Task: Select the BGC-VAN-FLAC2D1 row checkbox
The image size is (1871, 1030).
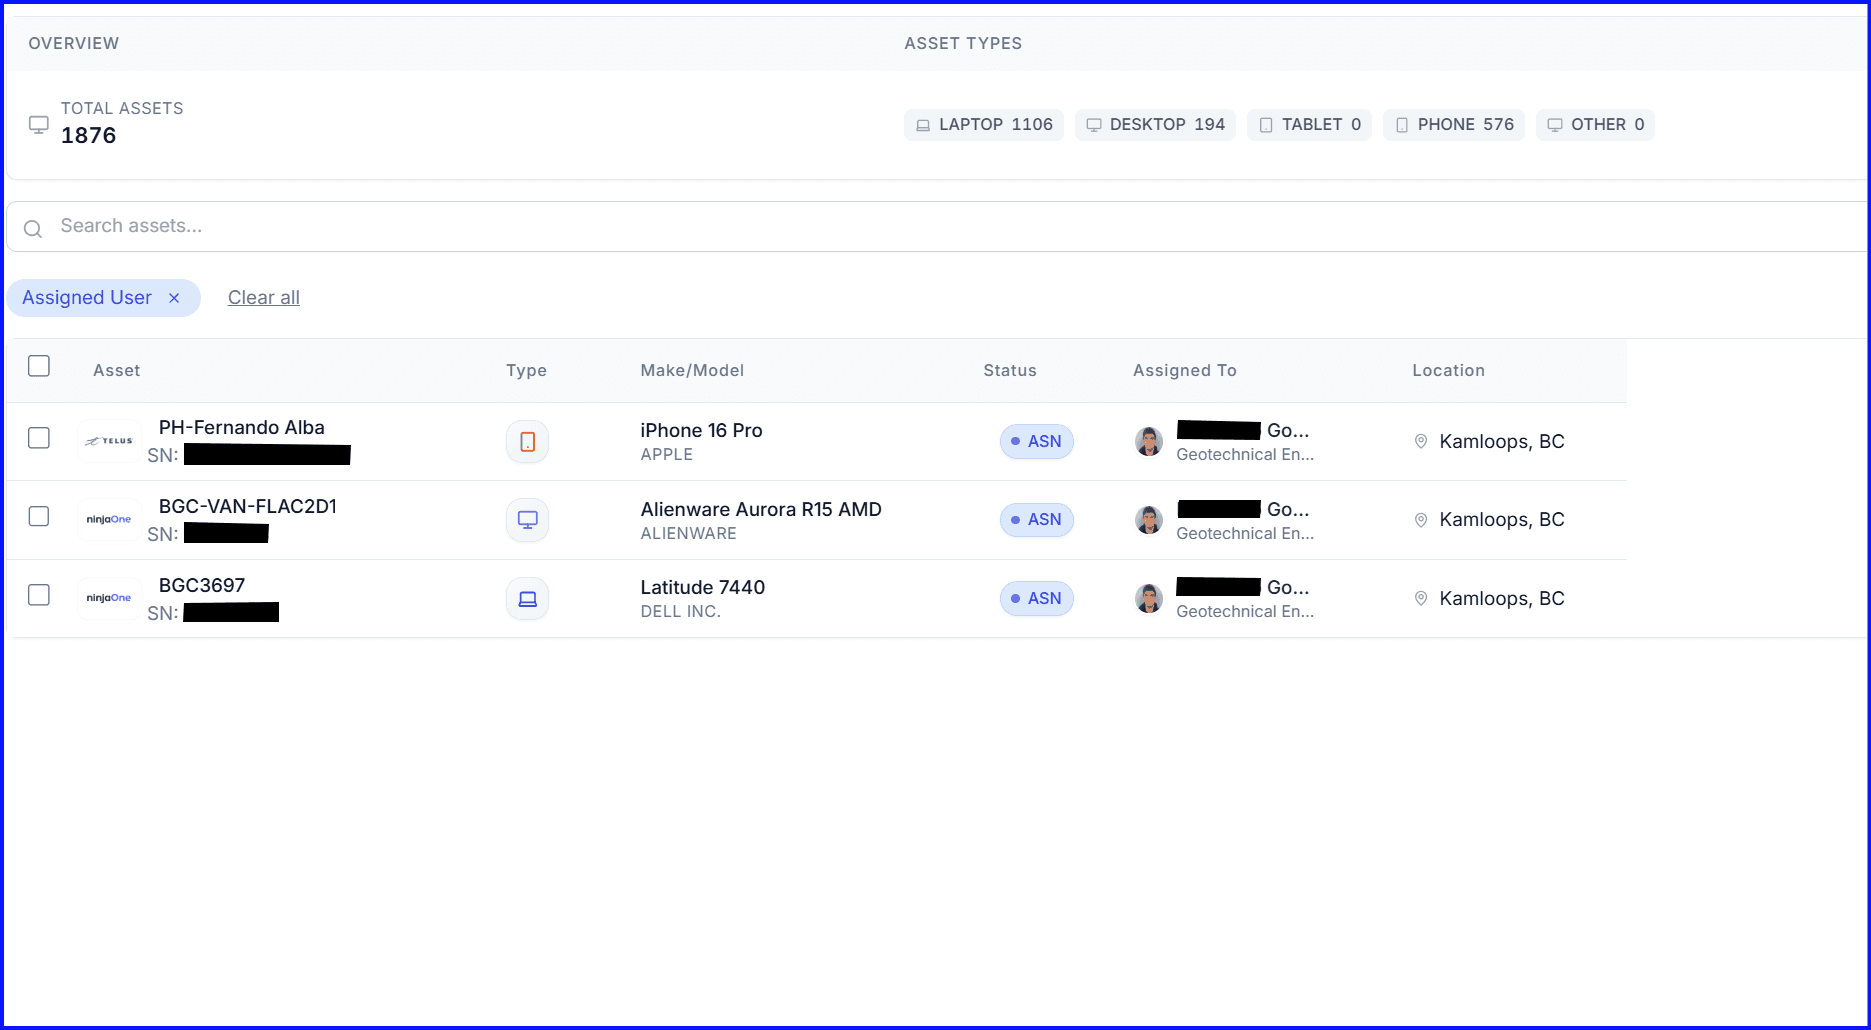Action: point(39,516)
